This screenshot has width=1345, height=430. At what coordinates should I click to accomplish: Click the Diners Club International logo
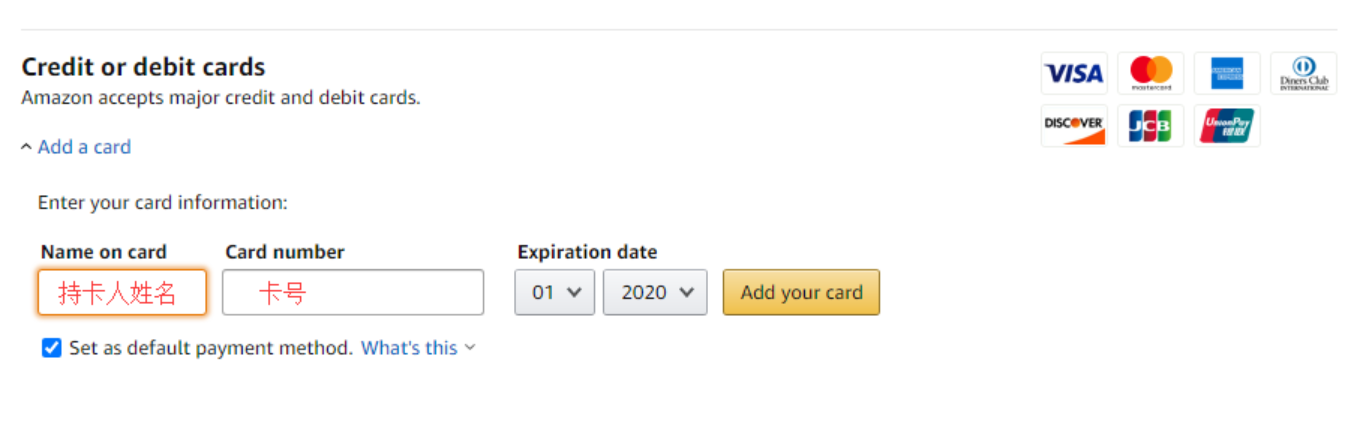click(x=1303, y=73)
